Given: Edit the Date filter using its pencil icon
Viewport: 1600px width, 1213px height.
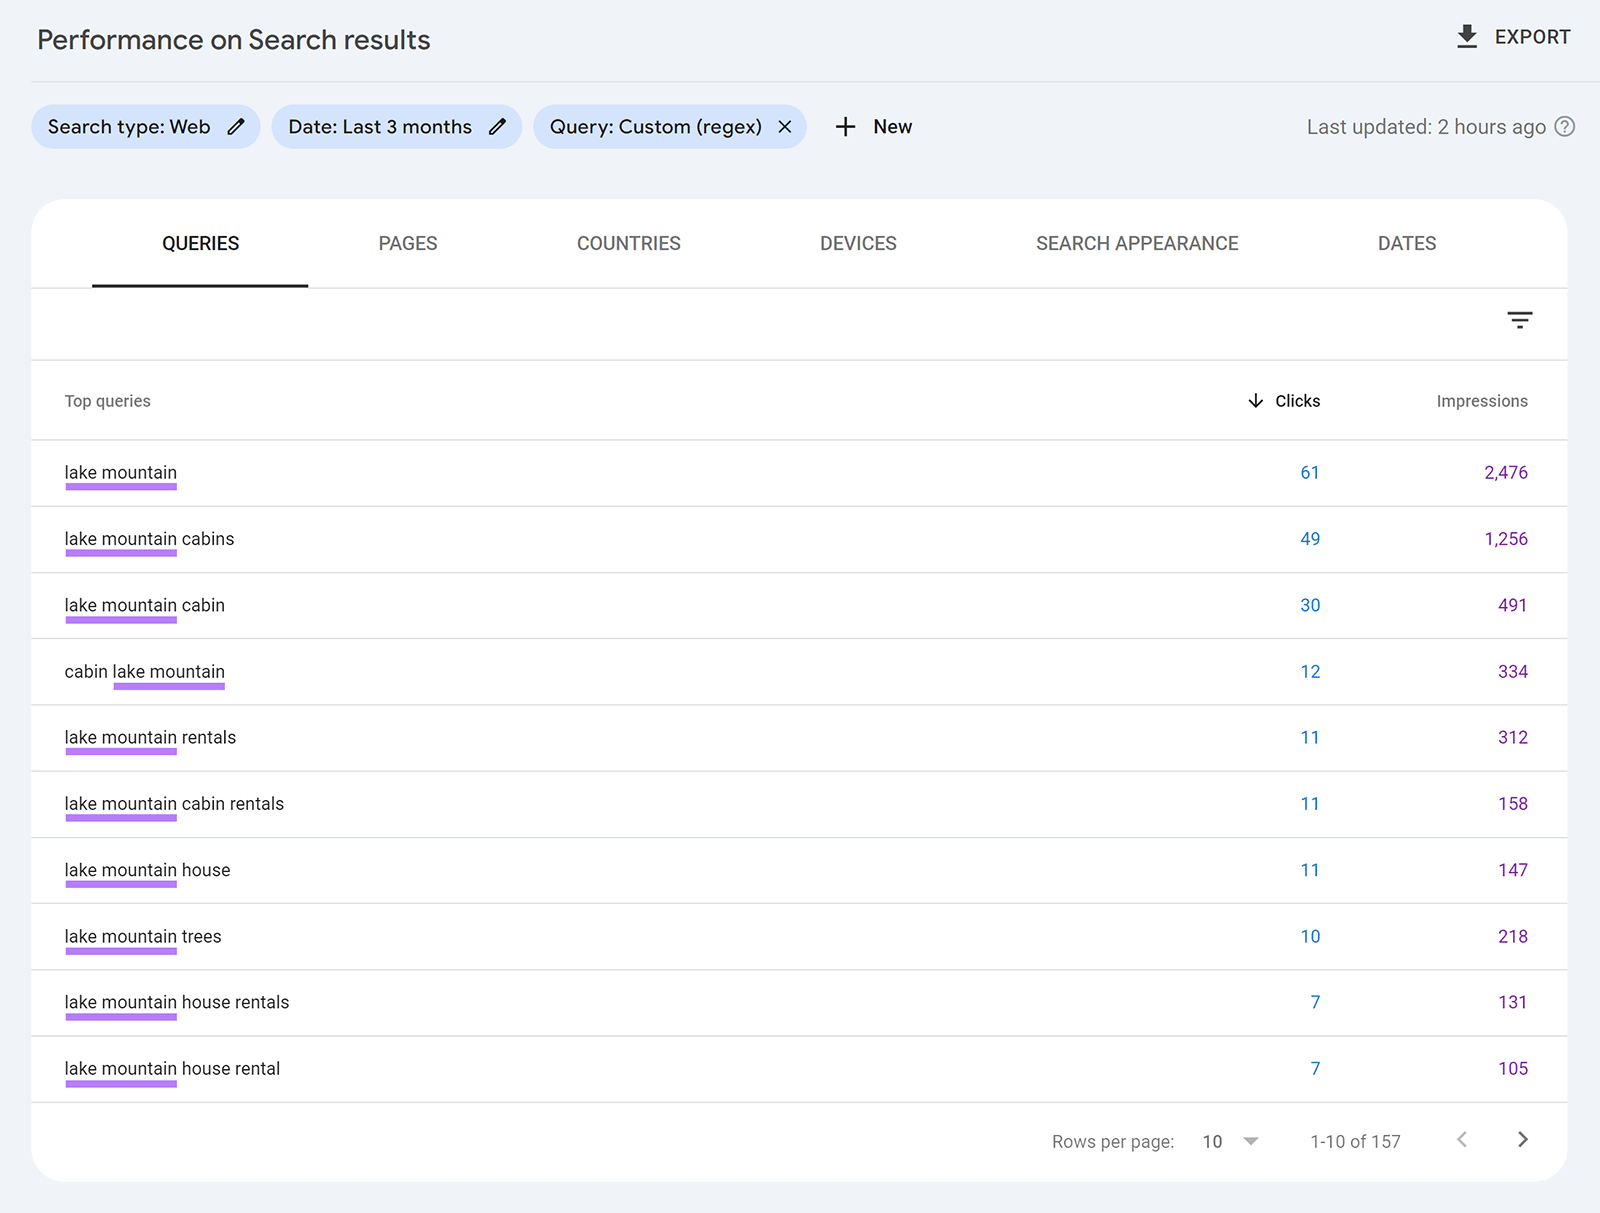Looking at the screenshot, I should click(x=497, y=126).
